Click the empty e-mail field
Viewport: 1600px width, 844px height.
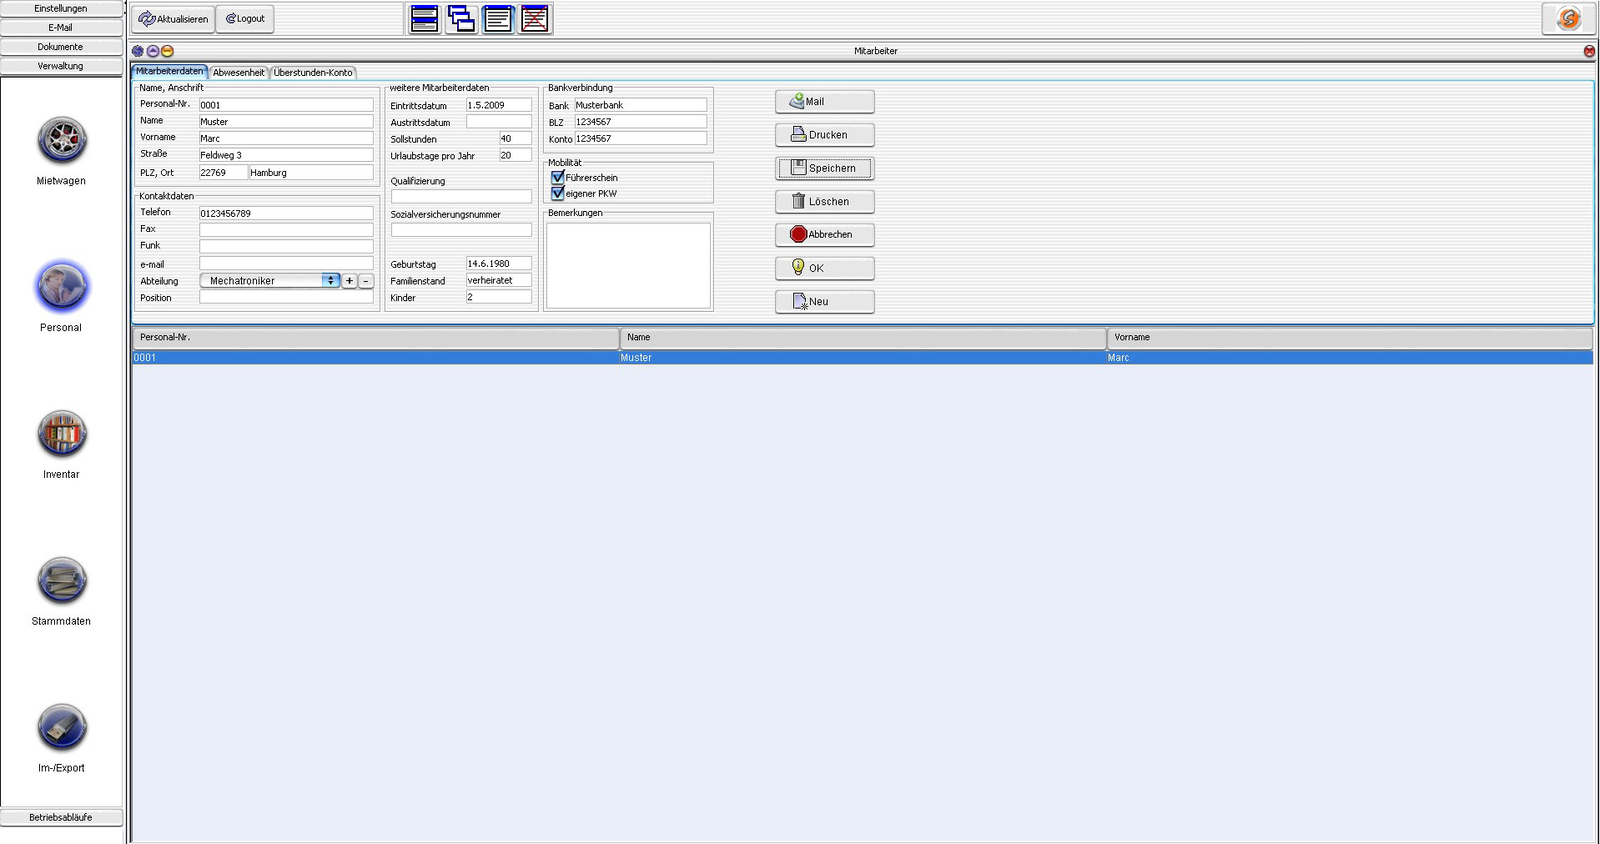point(286,264)
